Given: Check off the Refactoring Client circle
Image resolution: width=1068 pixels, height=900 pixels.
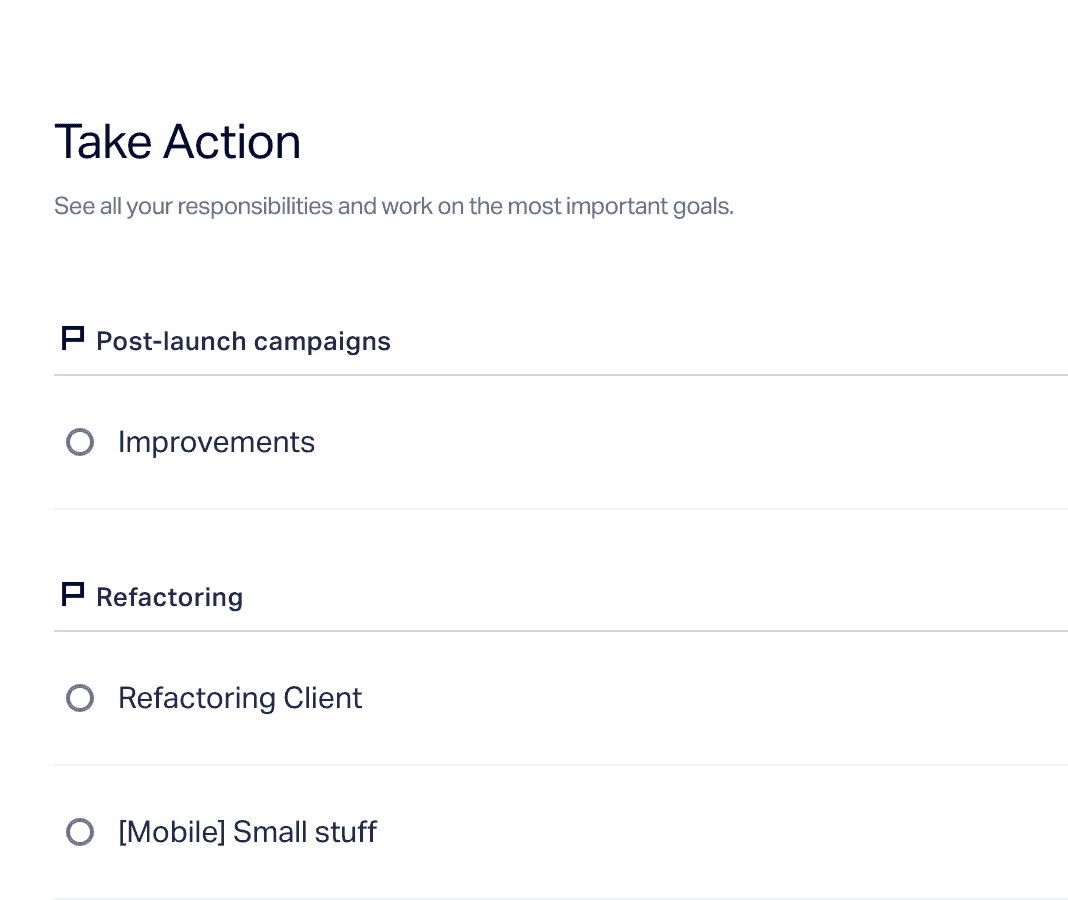Looking at the screenshot, I should pyautogui.click(x=80, y=698).
